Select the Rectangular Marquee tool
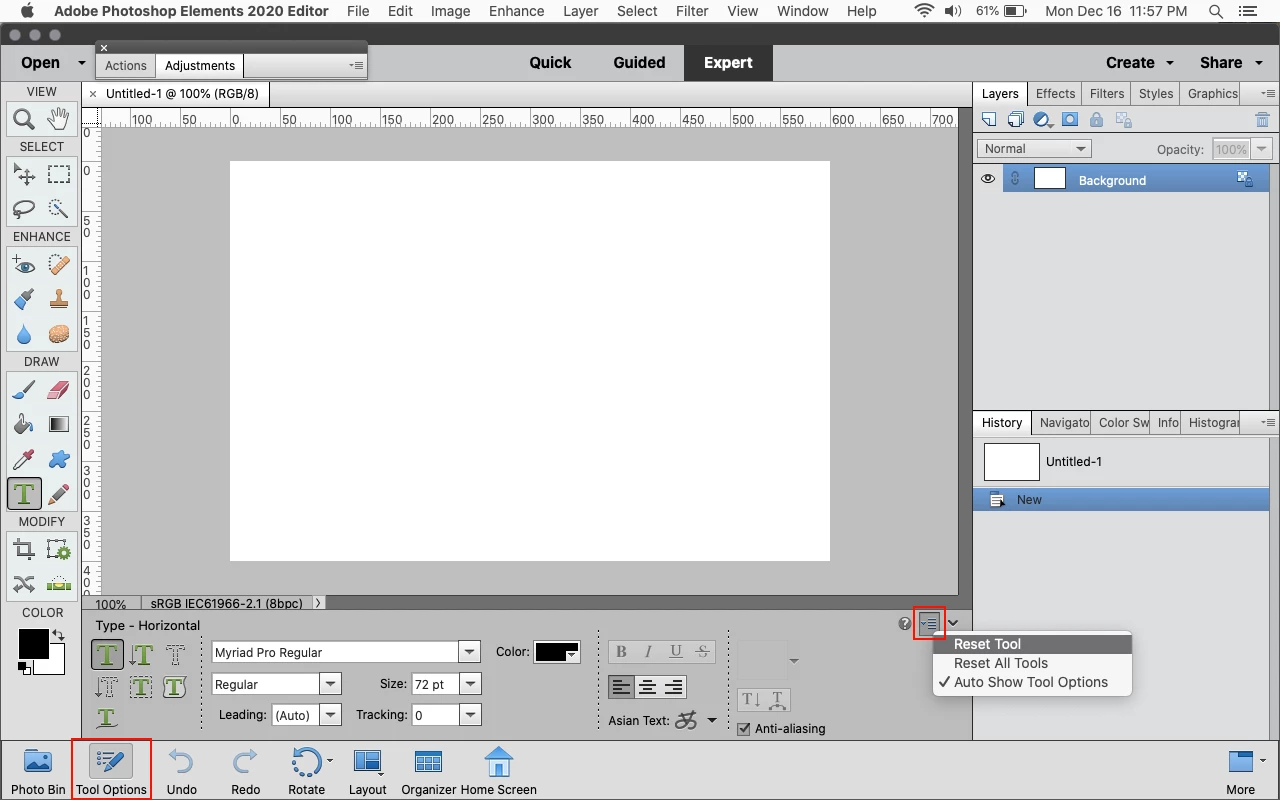The image size is (1280, 800). [59, 174]
